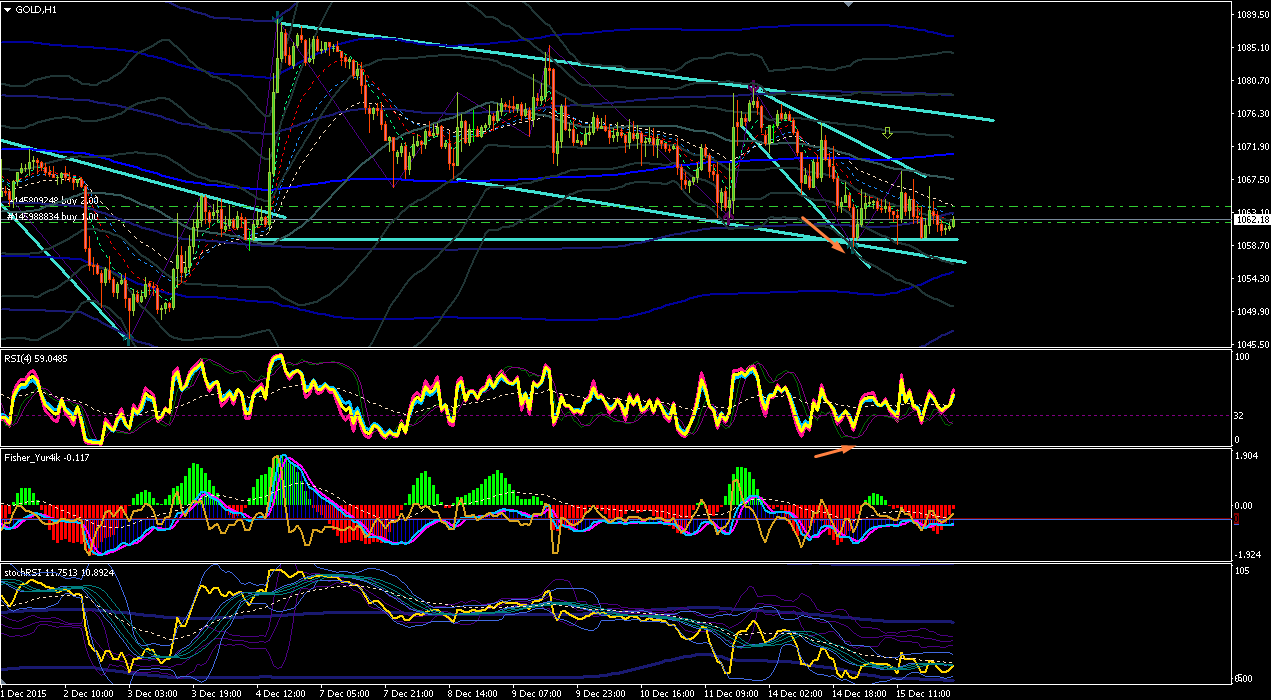The width and height of the screenshot is (1271, 700).
Task: Click time axis label 8 Dec 14:00
Action: (x=475, y=692)
